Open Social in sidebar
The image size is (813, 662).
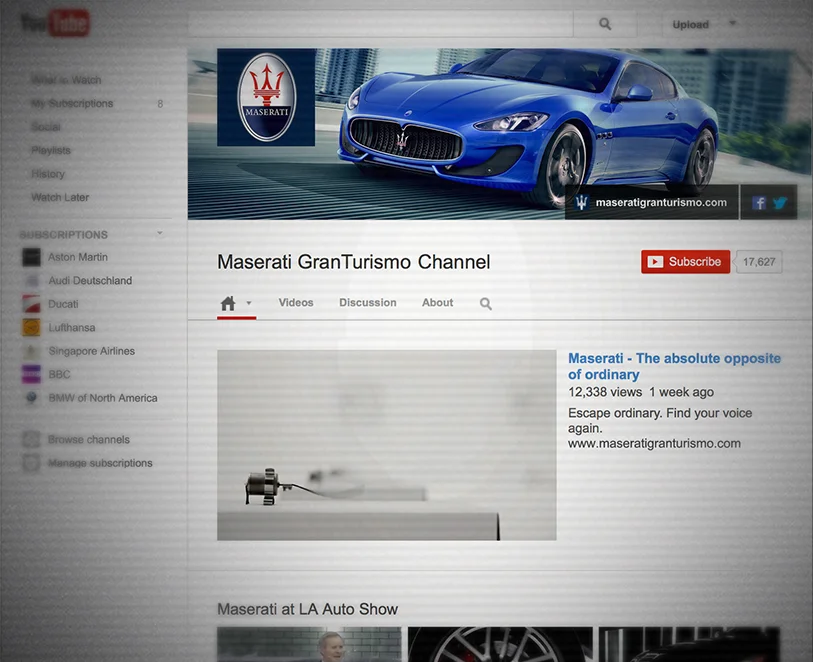[46, 126]
